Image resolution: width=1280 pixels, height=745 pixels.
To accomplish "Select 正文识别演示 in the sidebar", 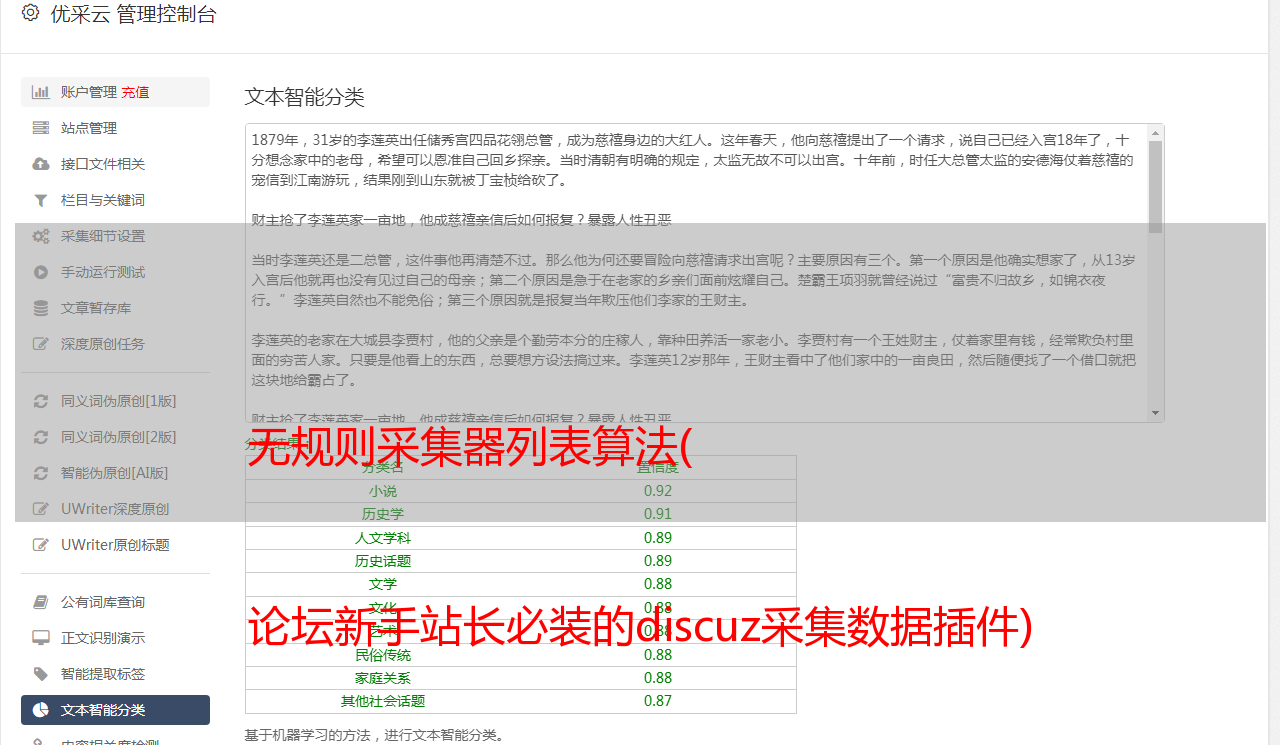I will tap(115, 638).
